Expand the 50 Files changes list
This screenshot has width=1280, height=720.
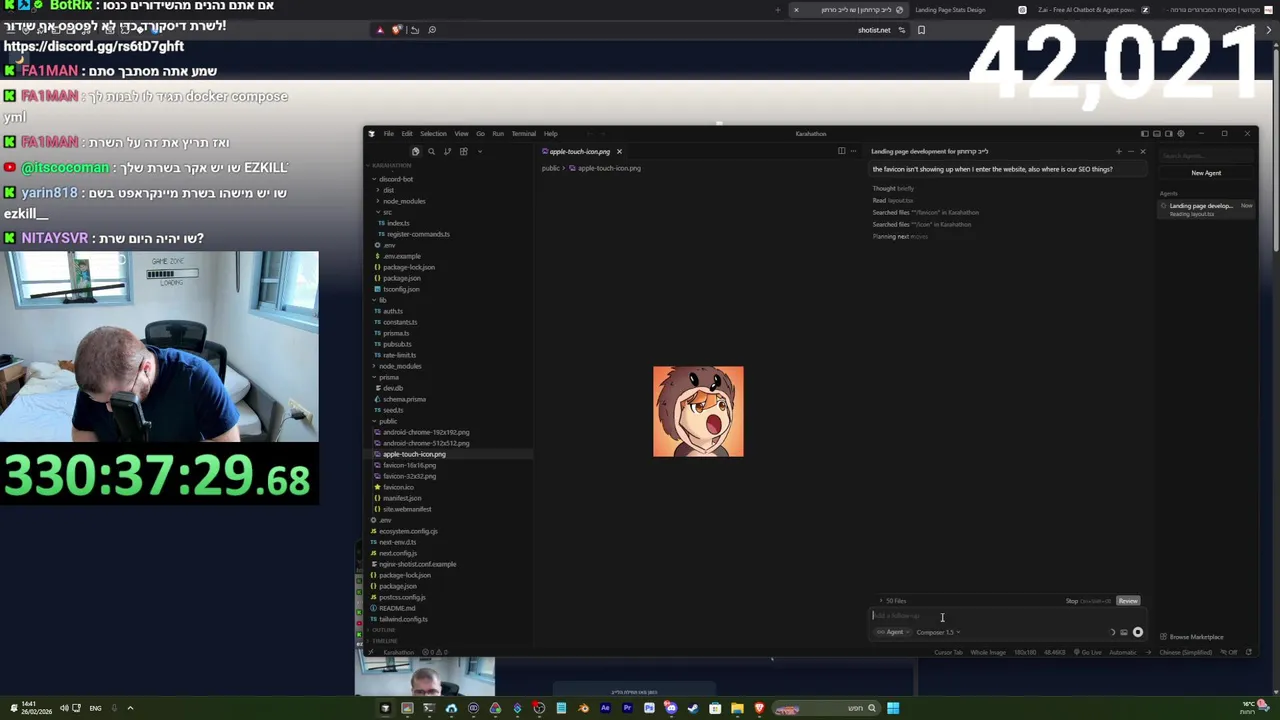point(893,601)
